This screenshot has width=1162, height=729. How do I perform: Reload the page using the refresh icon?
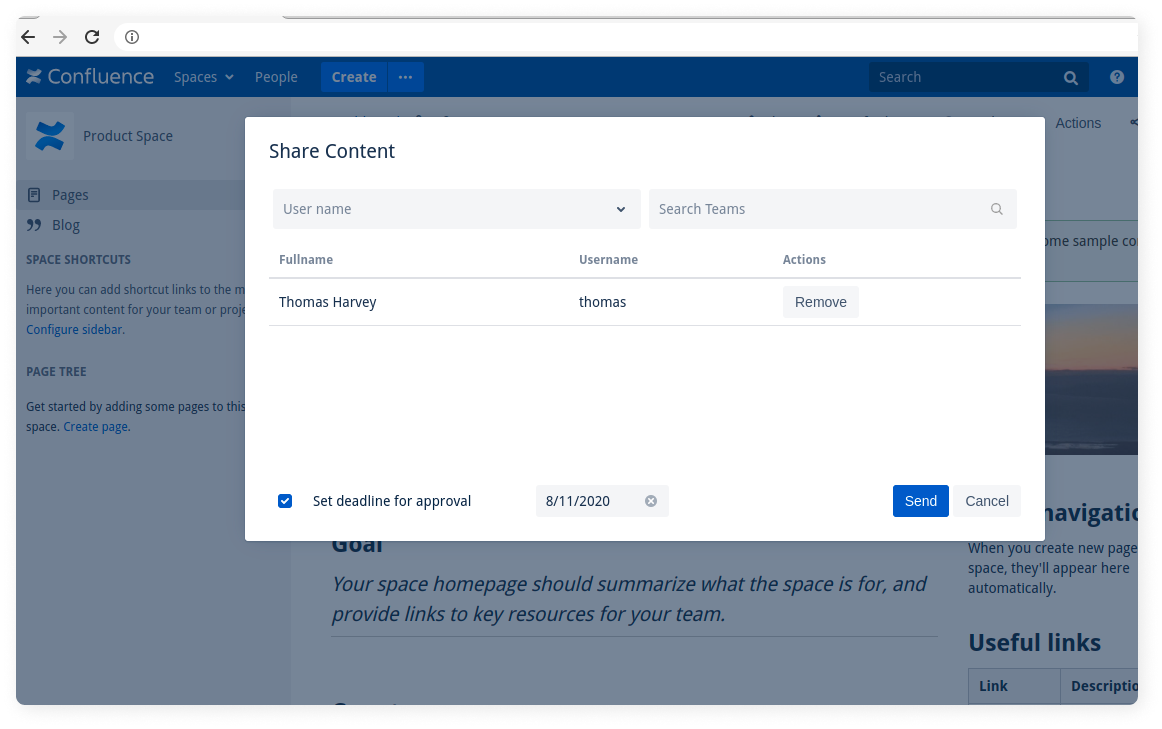coord(92,37)
